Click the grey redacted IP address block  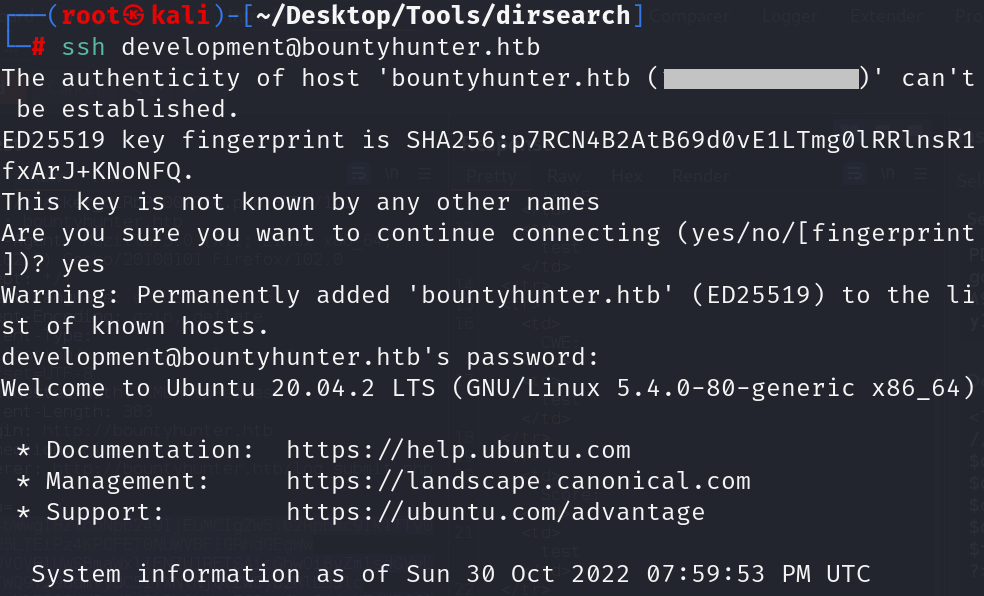click(x=762, y=78)
